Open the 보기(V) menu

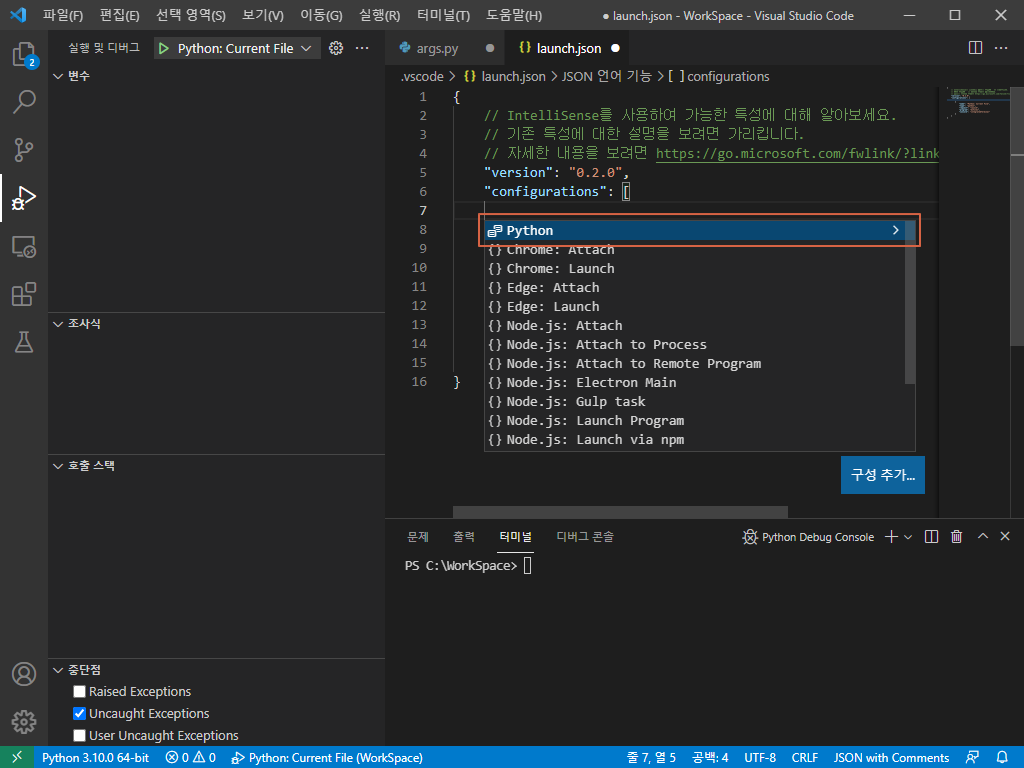pos(263,15)
